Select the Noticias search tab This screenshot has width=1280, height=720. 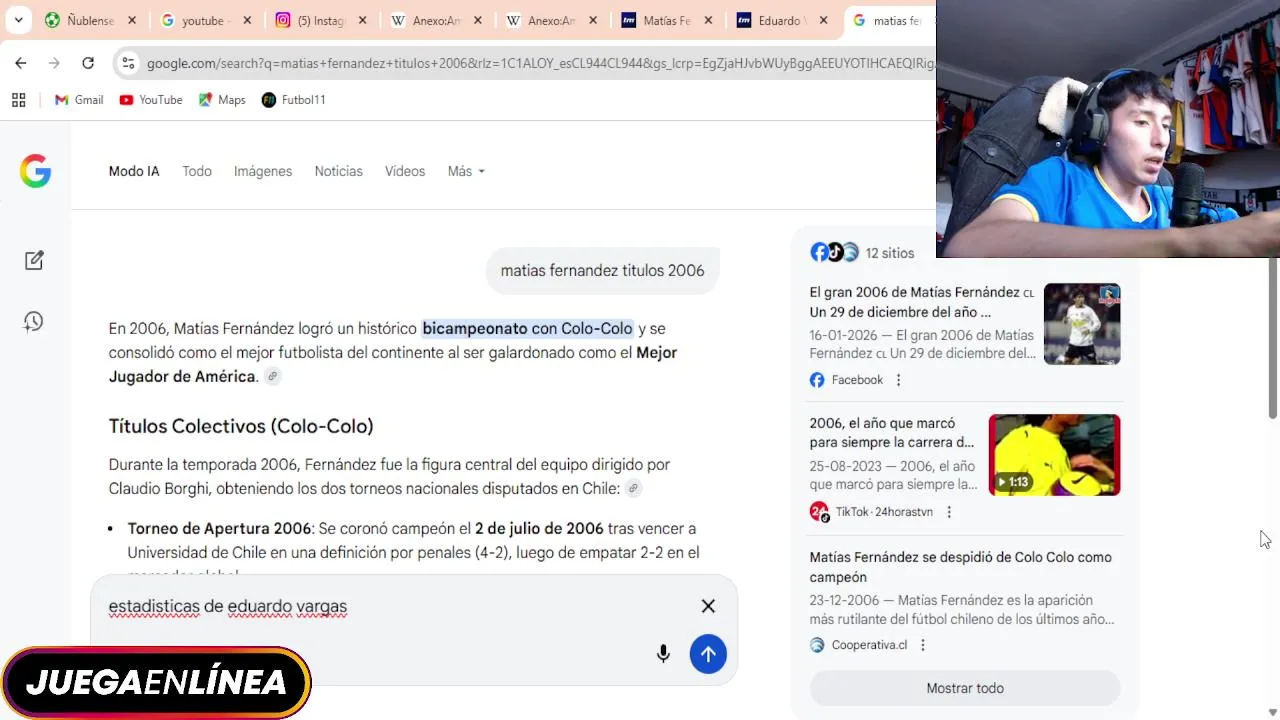(x=338, y=171)
